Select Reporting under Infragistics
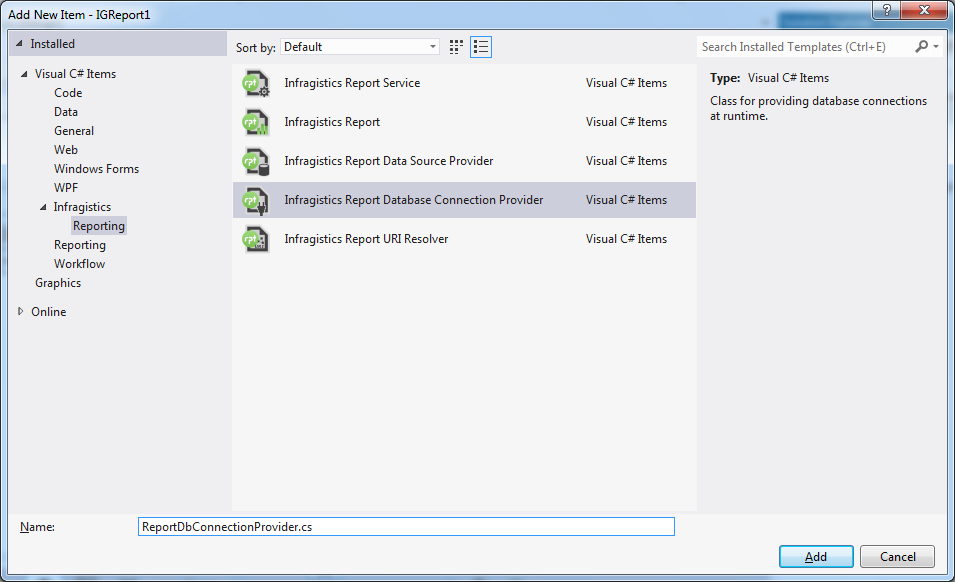The width and height of the screenshot is (955, 582). click(x=99, y=225)
